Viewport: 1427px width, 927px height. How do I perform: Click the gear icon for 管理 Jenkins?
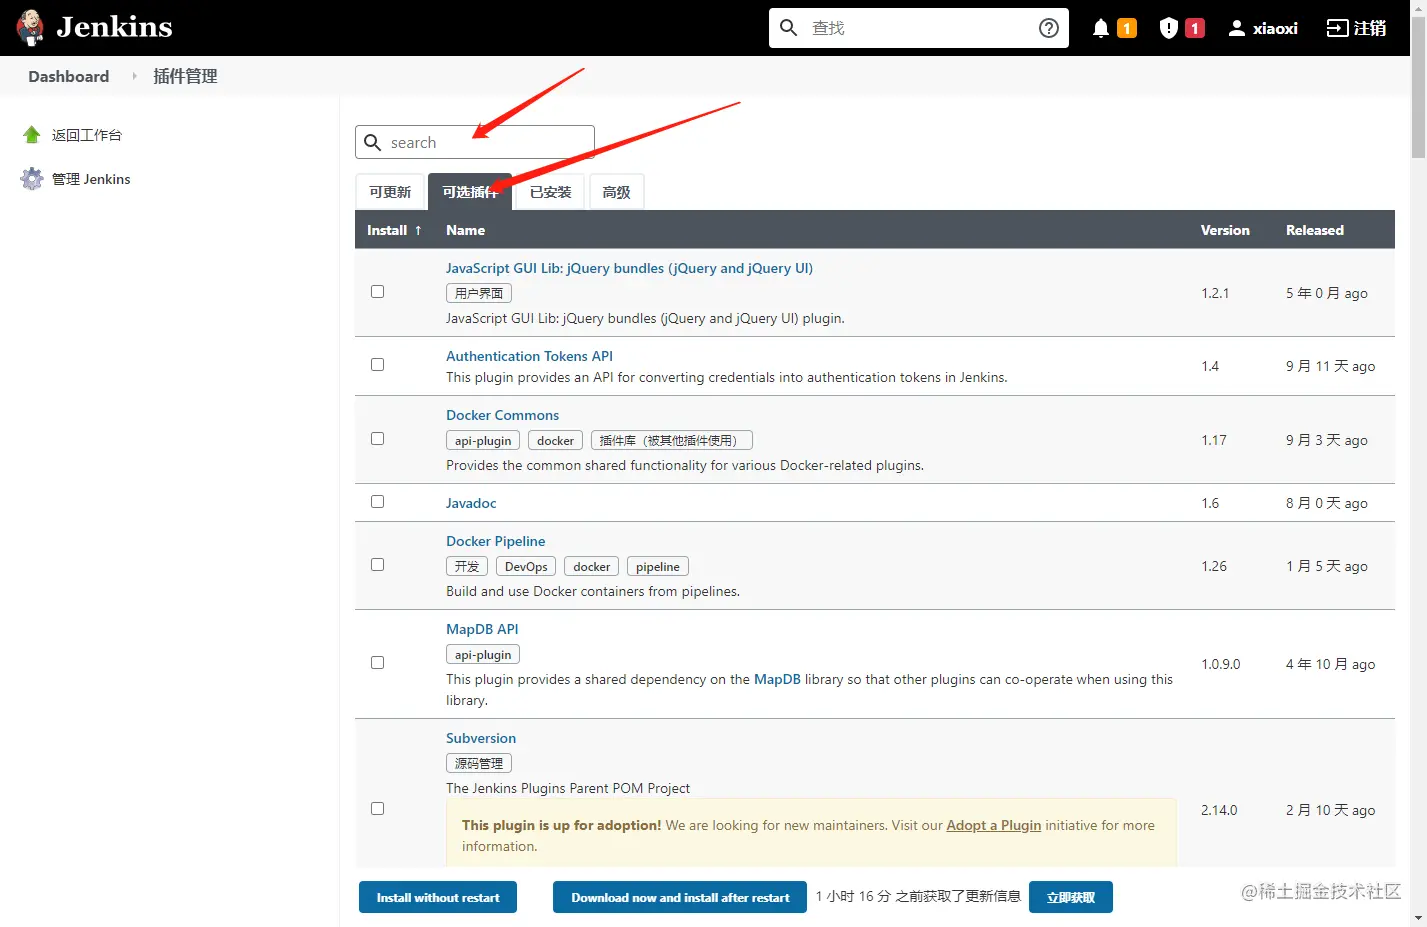click(x=32, y=179)
